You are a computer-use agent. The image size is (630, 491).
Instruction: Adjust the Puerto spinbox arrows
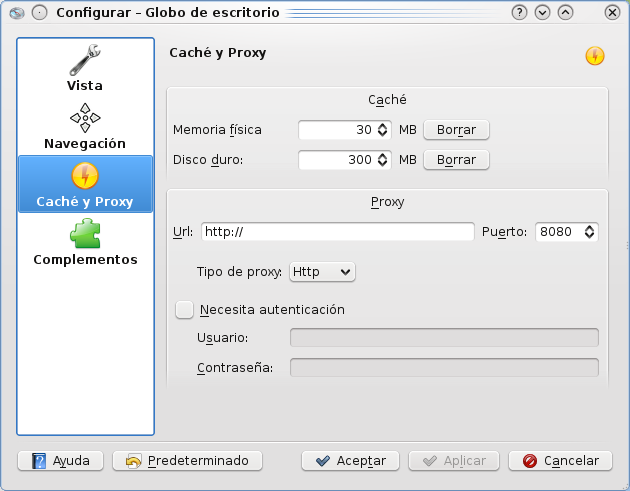point(590,232)
